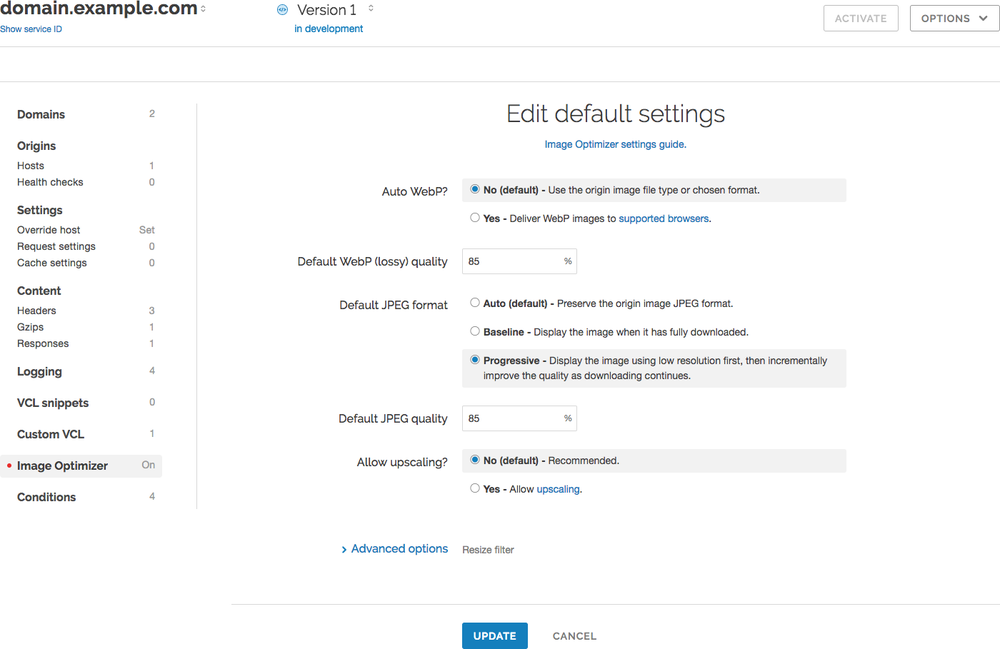Select Baseline JPEG format option
1000x649 pixels.
coord(475,331)
